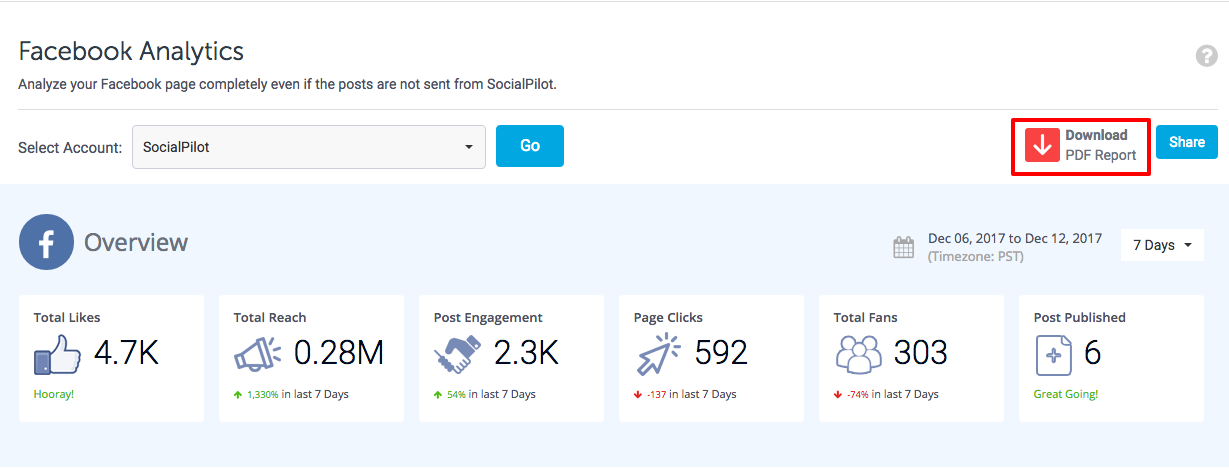
Task: Click red down arrow under Total Fans
Action: coord(838,394)
